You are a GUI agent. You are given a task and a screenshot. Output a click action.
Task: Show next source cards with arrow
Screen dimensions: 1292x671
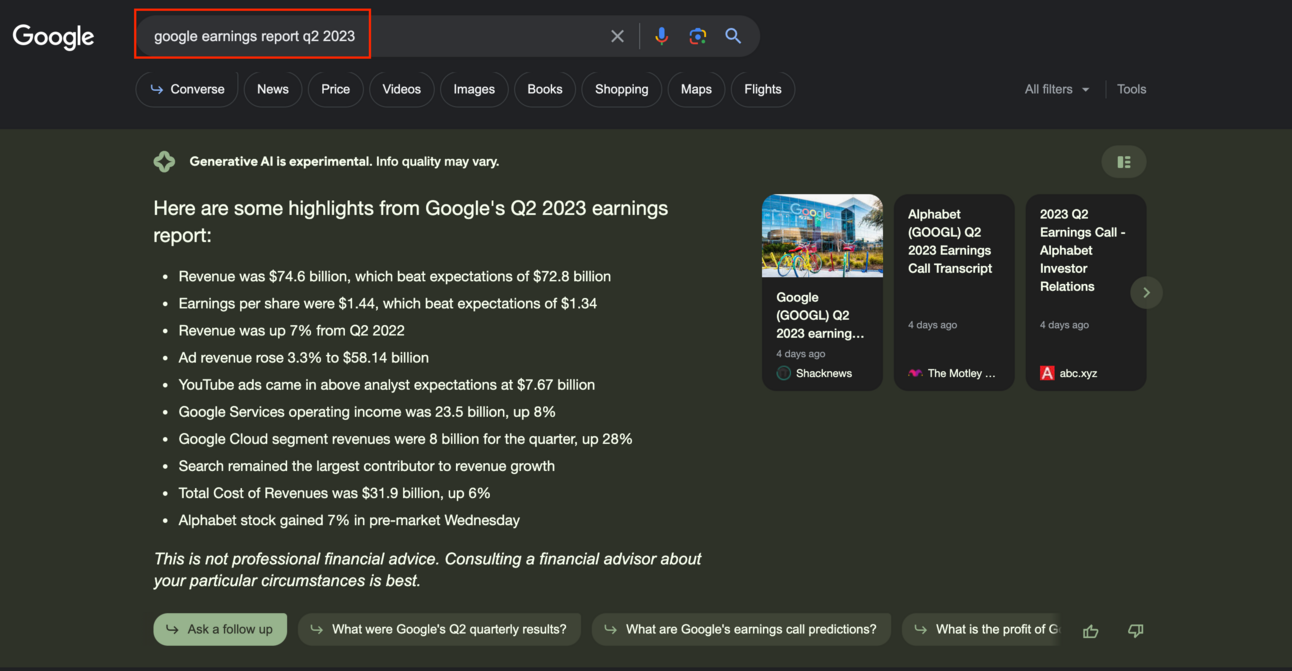point(1146,293)
